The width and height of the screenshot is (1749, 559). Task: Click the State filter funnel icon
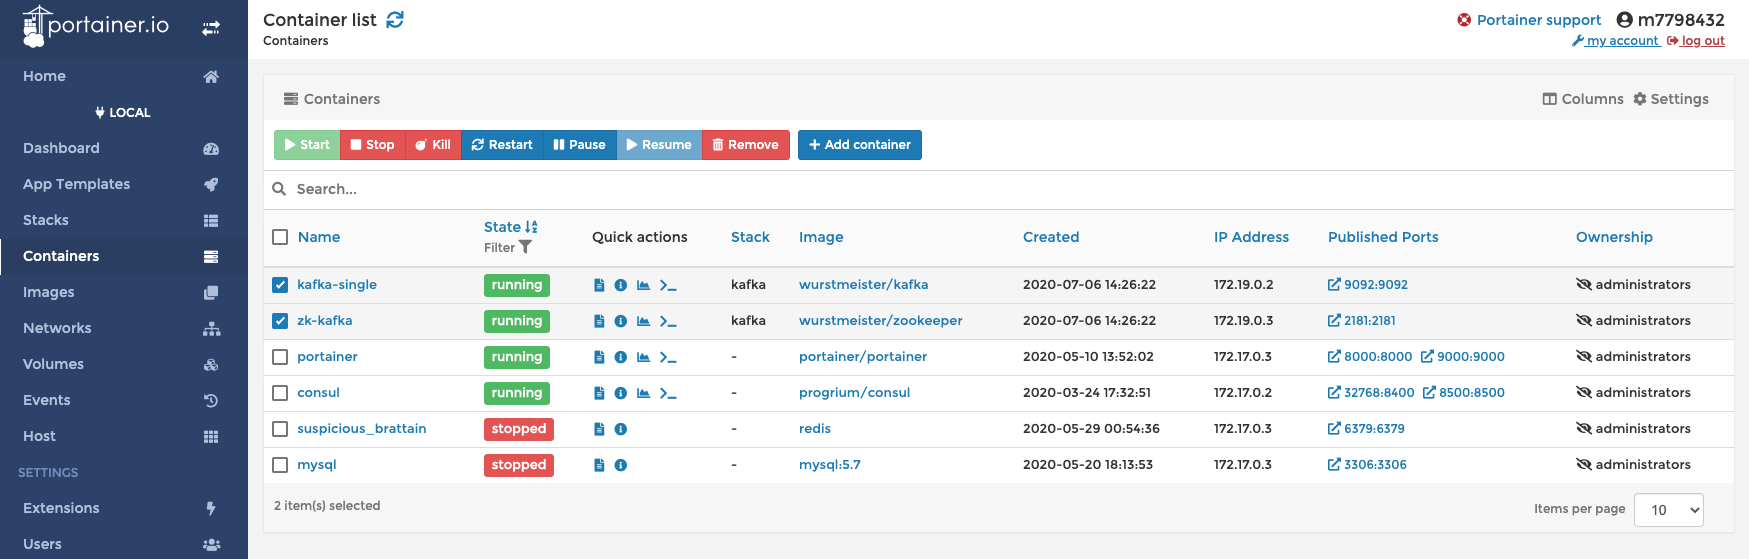(x=526, y=247)
